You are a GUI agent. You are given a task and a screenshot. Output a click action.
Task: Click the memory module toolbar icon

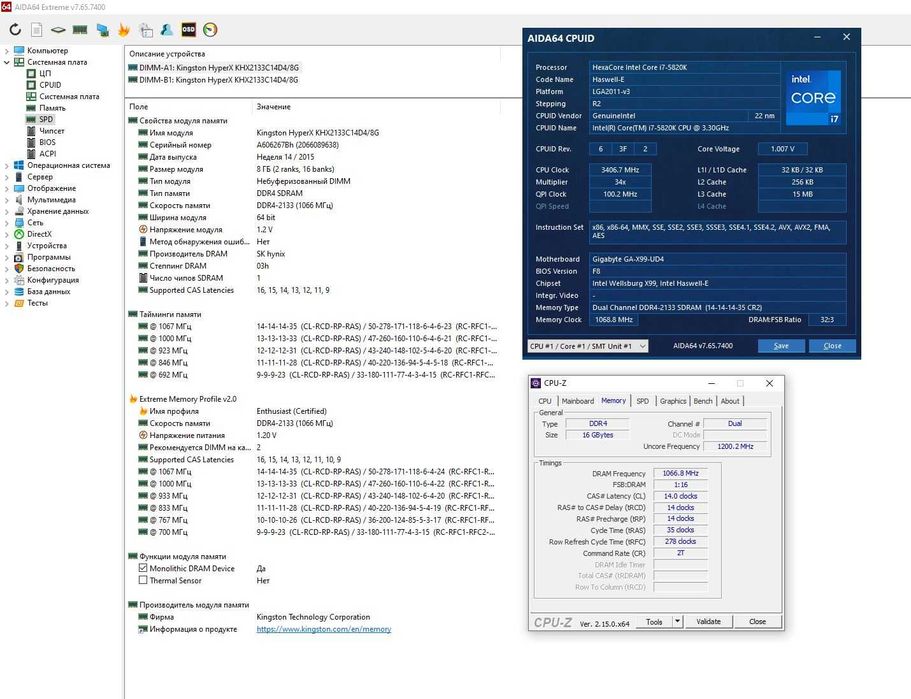pos(80,30)
